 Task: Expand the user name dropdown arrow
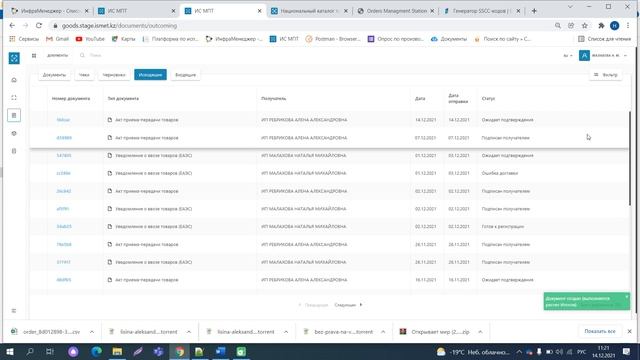point(625,56)
